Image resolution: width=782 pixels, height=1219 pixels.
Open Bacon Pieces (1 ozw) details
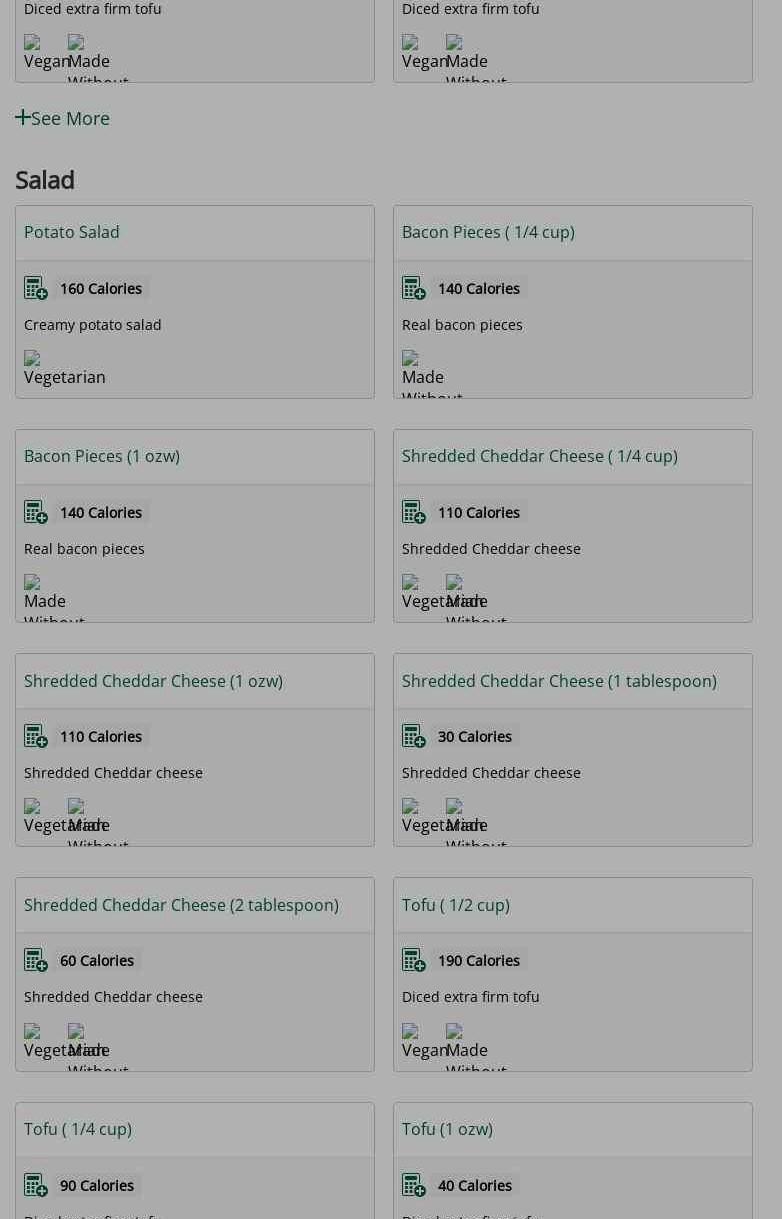point(102,456)
